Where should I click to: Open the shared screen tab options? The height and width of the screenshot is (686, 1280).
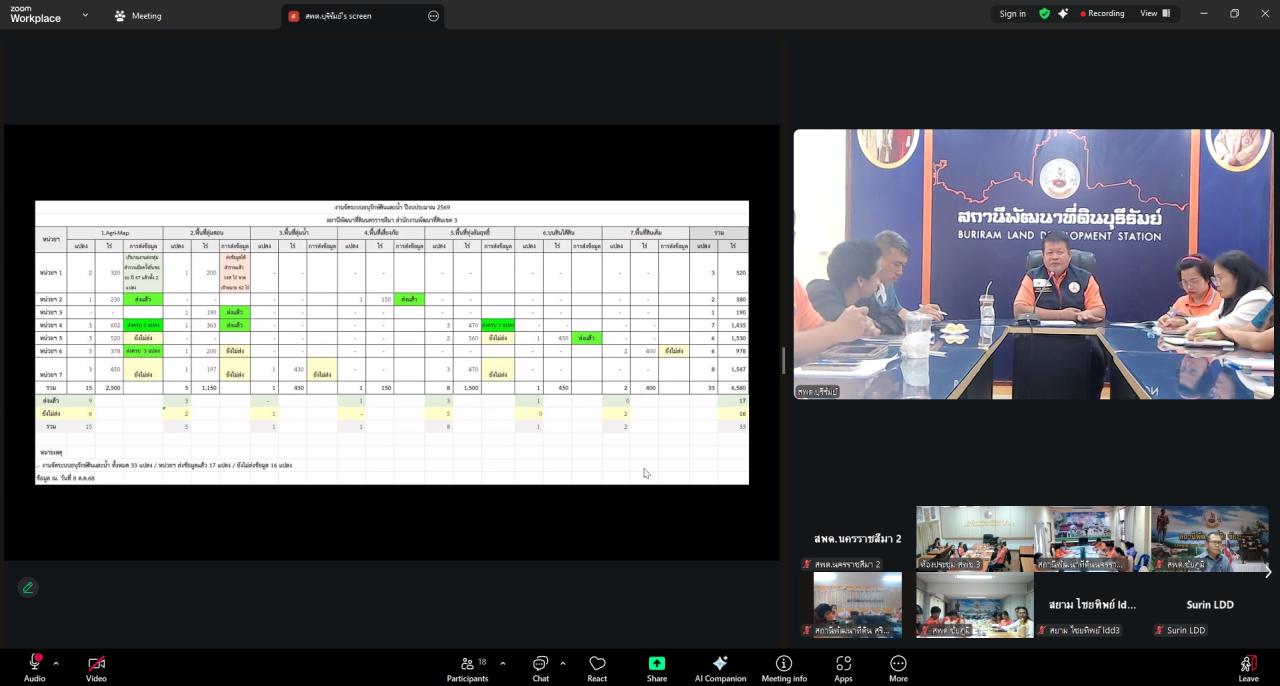[x=433, y=16]
